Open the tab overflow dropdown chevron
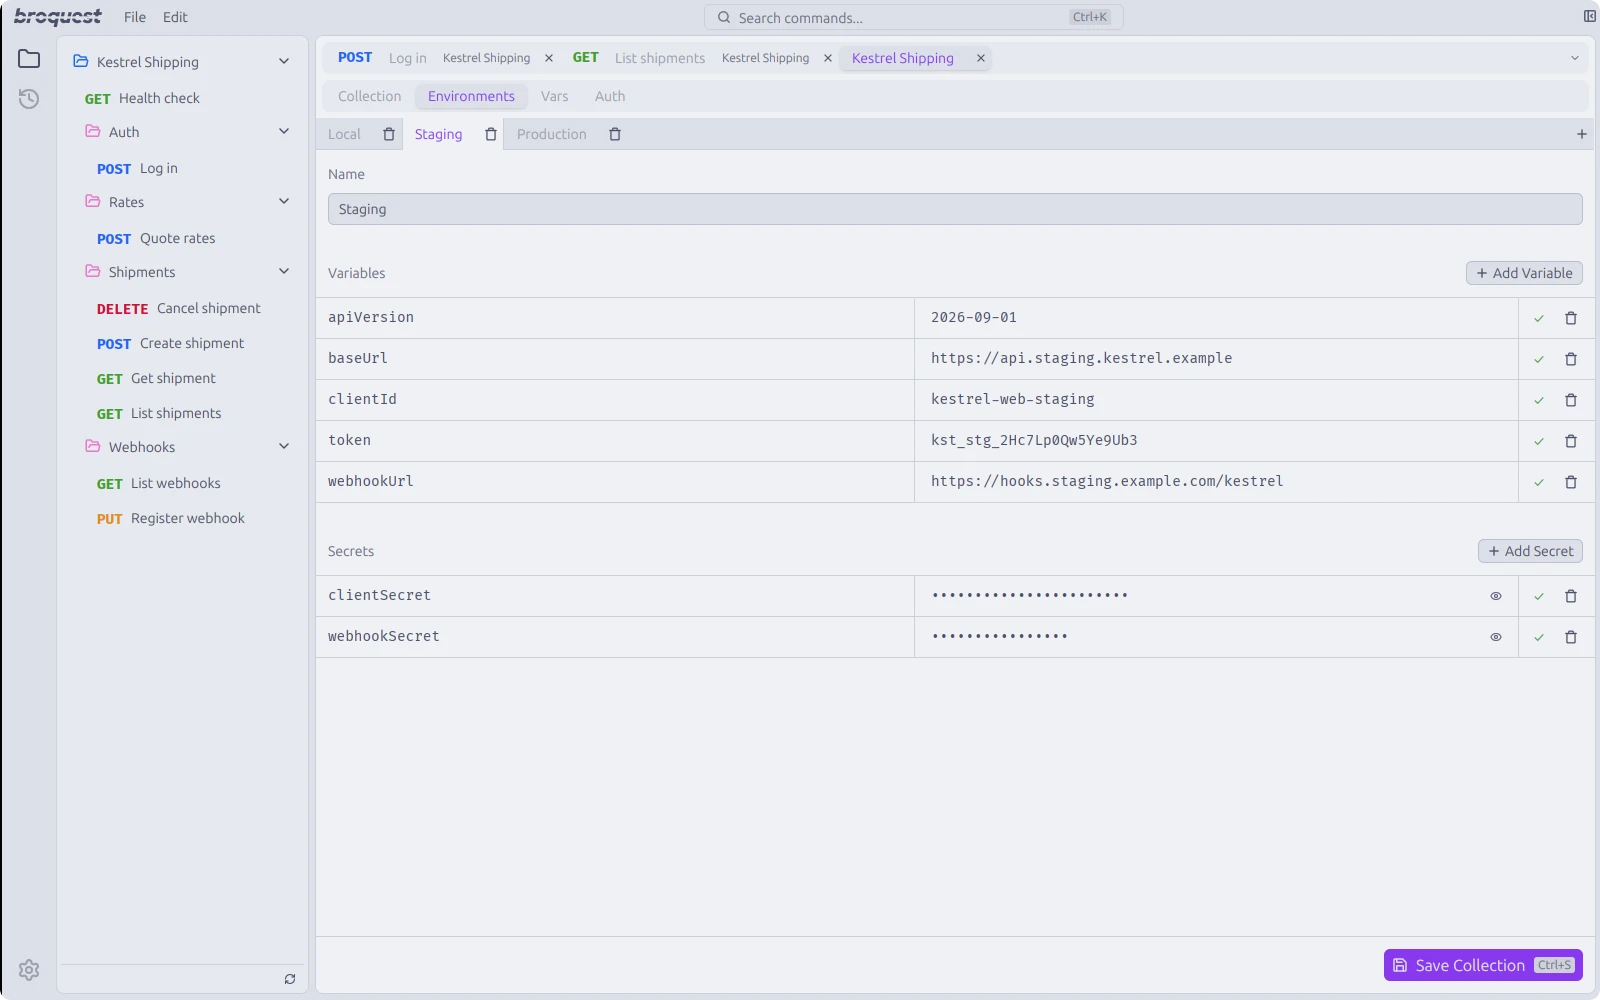Screen dimensions: 1600x1000 1575,58
